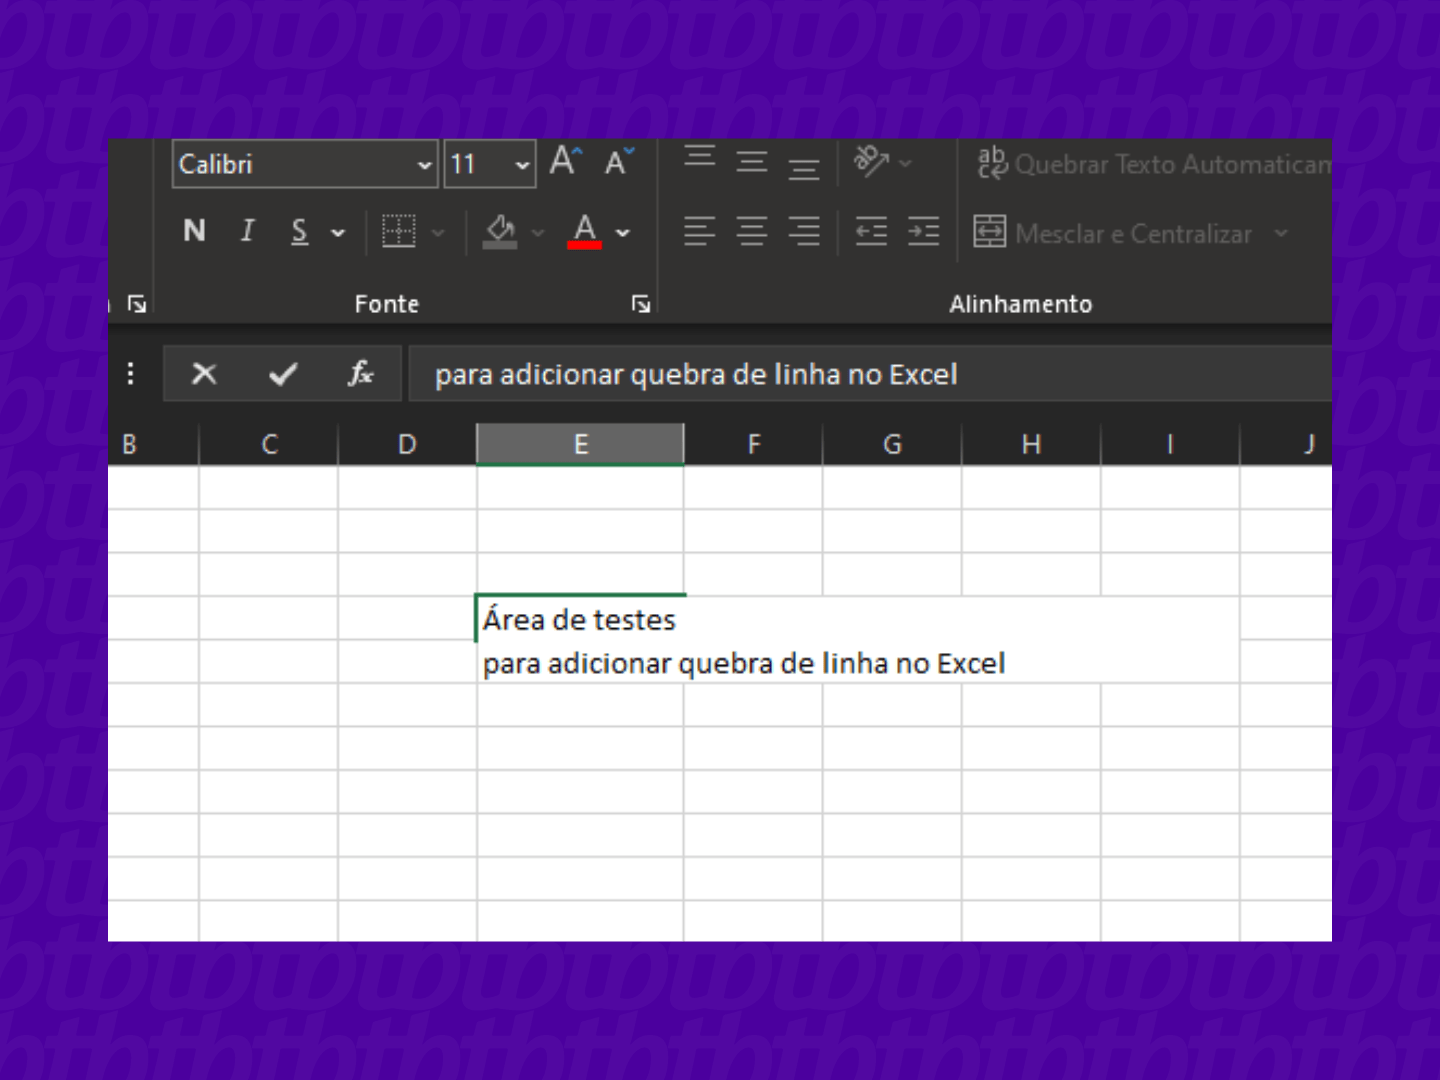Select the column E header
Screen dimensions: 1440x1080
pyautogui.click(x=580, y=443)
